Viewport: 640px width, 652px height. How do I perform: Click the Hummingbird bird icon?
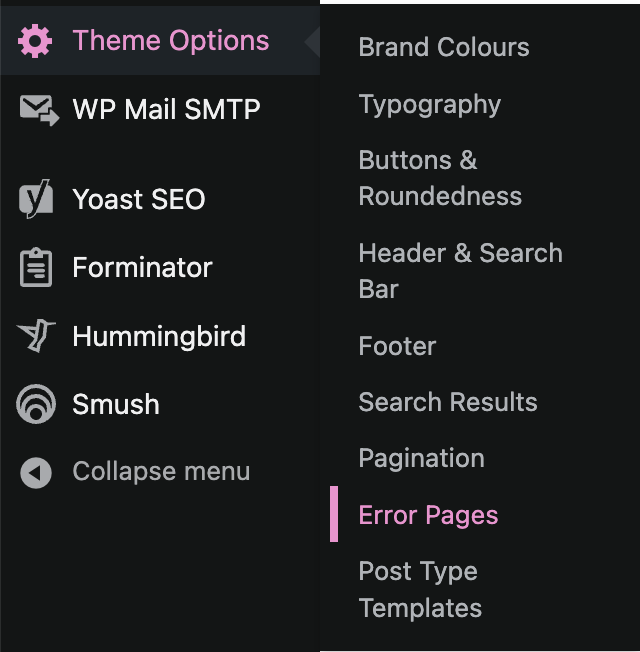click(x=36, y=336)
